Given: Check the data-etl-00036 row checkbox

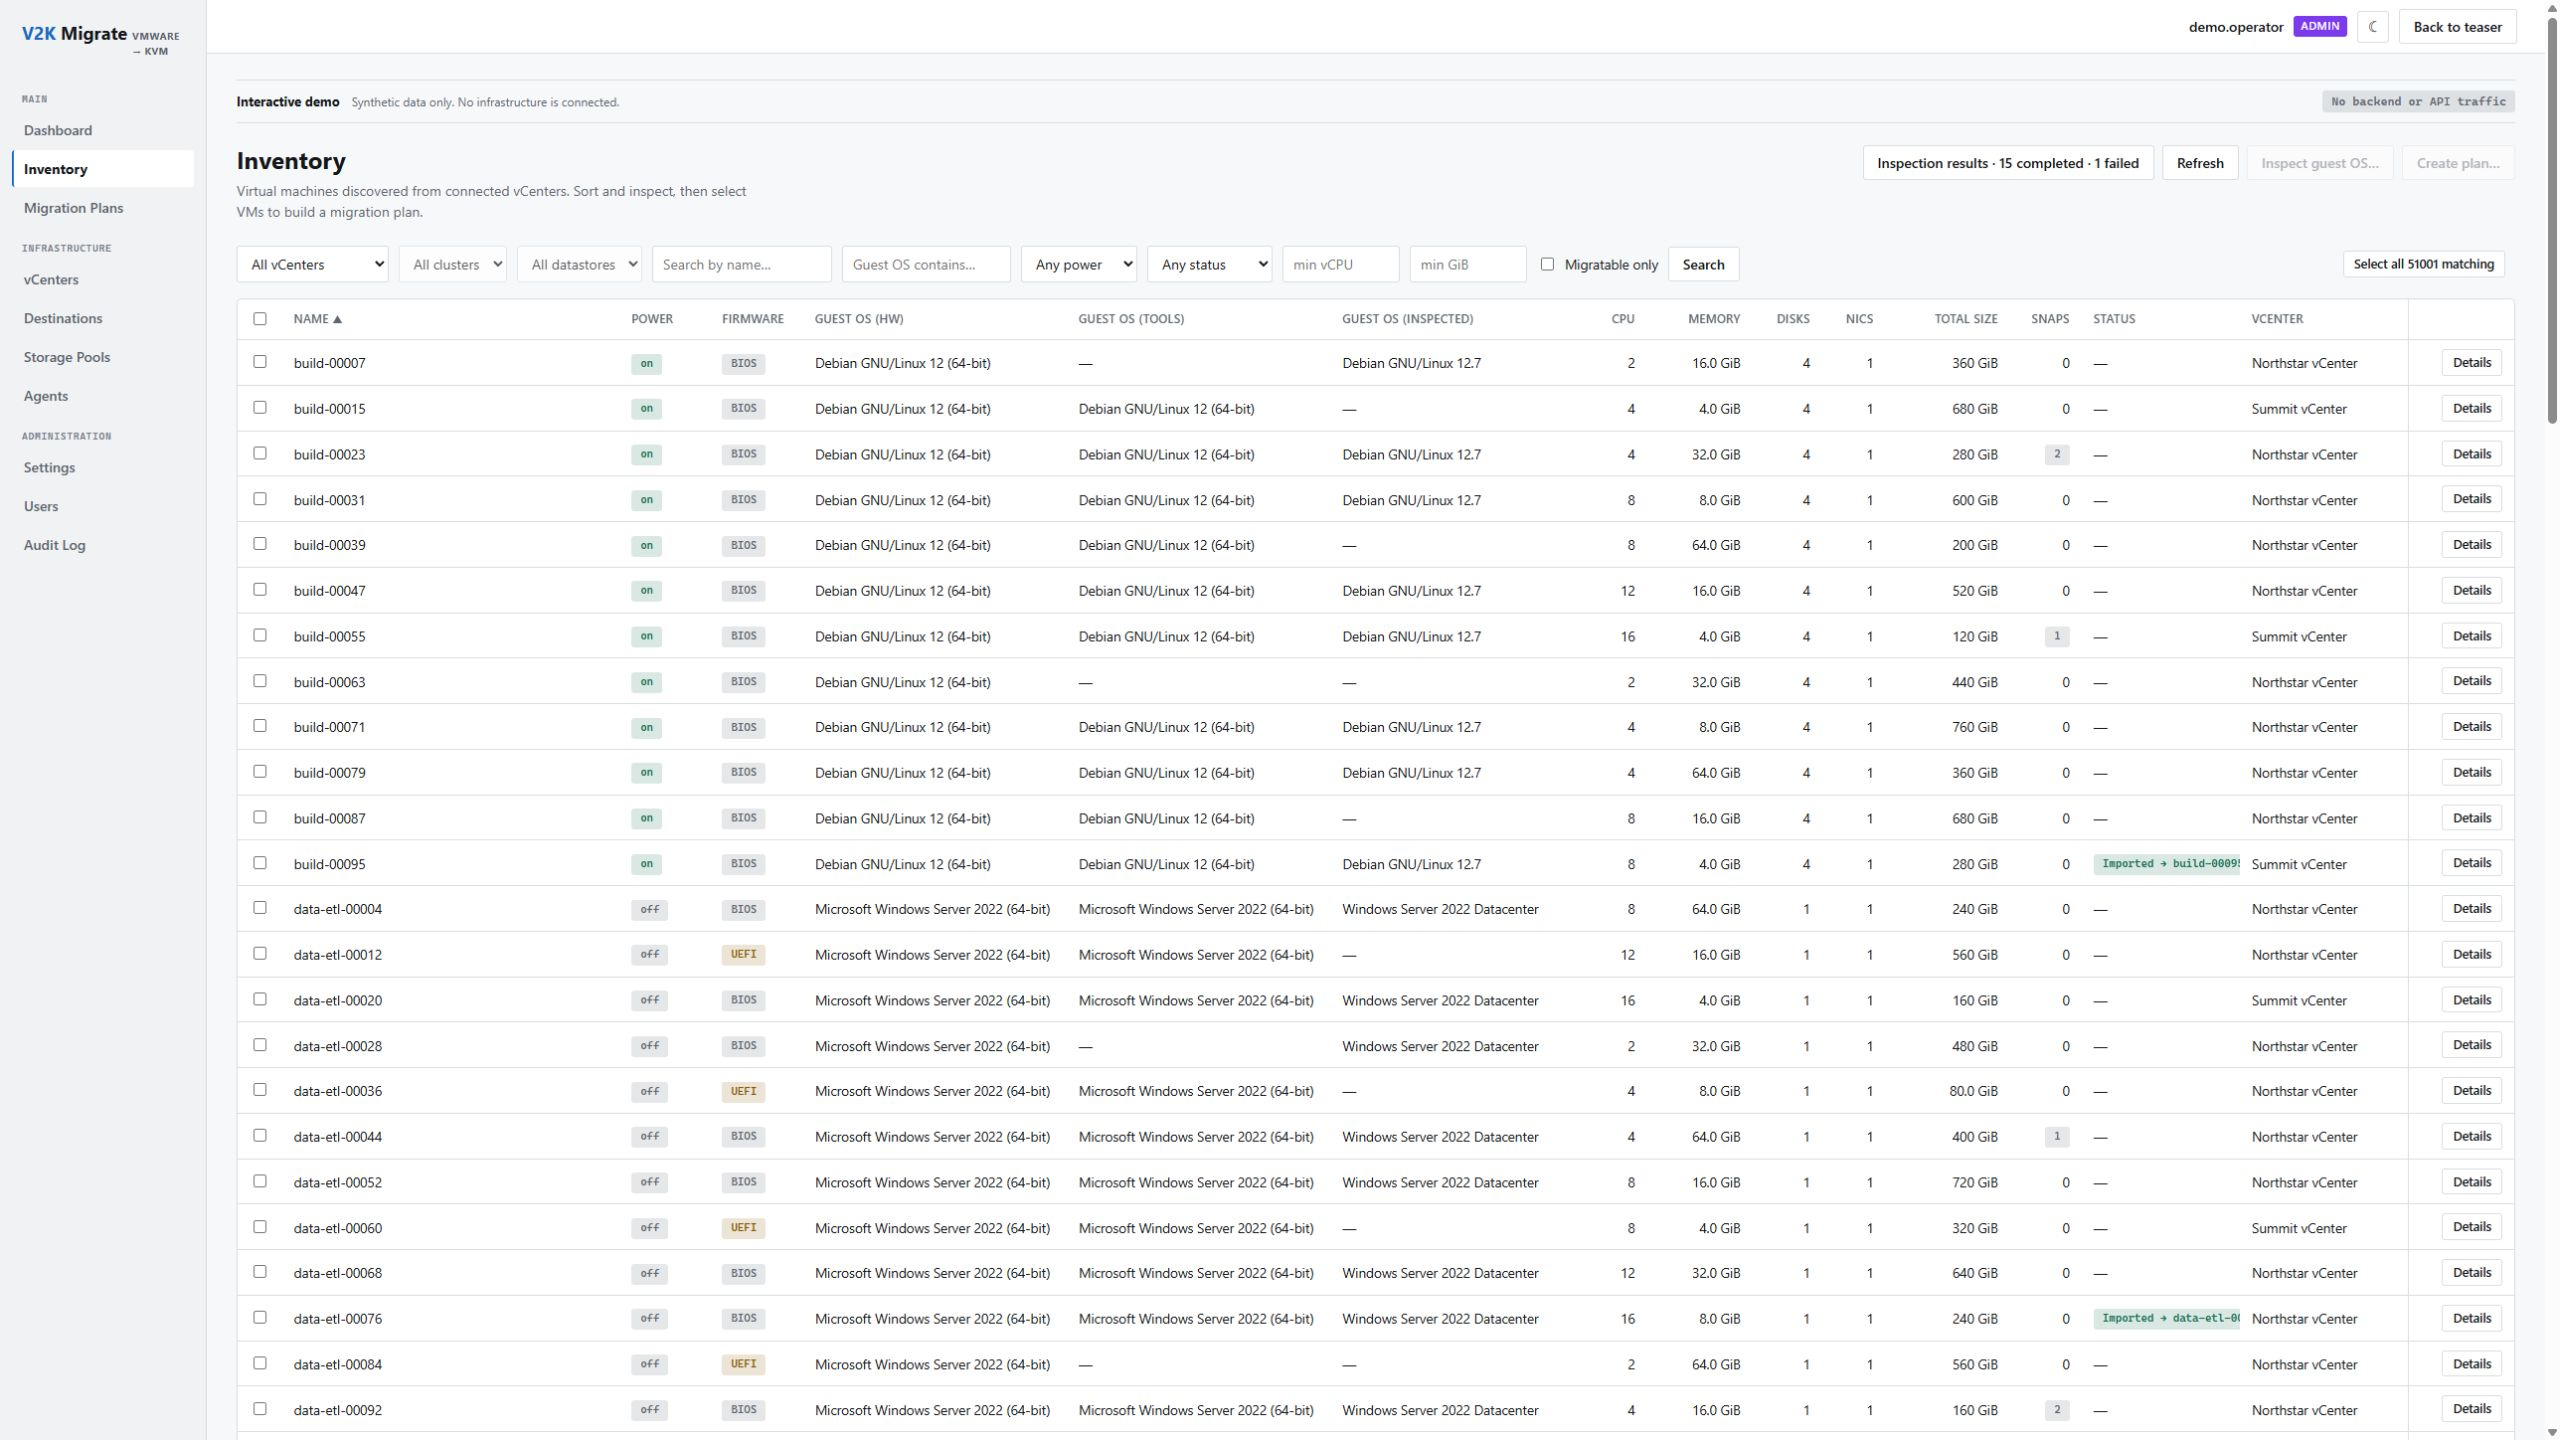Looking at the screenshot, I should coord(260,1090).
